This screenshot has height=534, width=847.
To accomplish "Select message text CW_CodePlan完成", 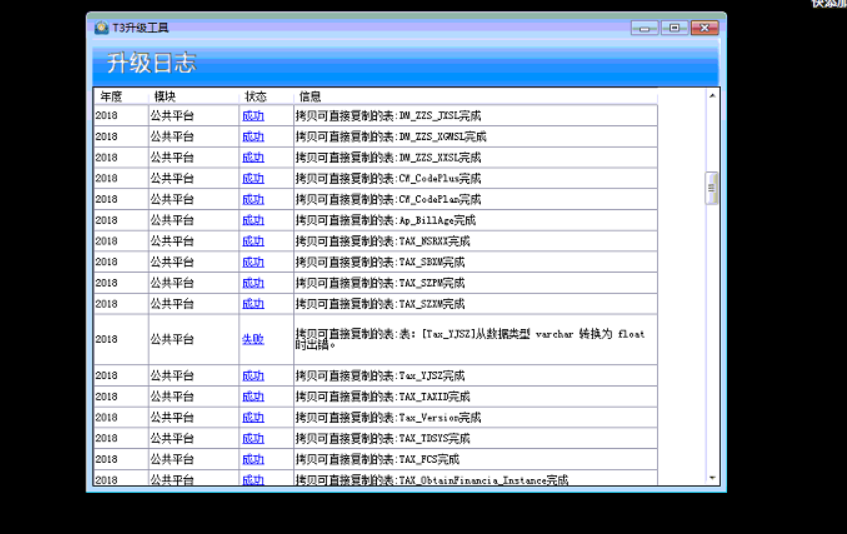I will [440, 199].
